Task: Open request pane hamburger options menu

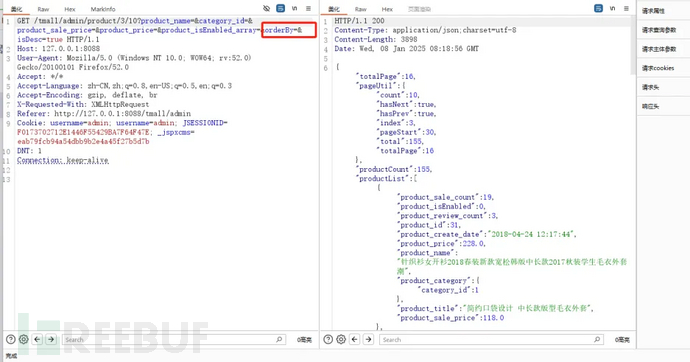Action: pyautogui.click(x=308, y=8)
